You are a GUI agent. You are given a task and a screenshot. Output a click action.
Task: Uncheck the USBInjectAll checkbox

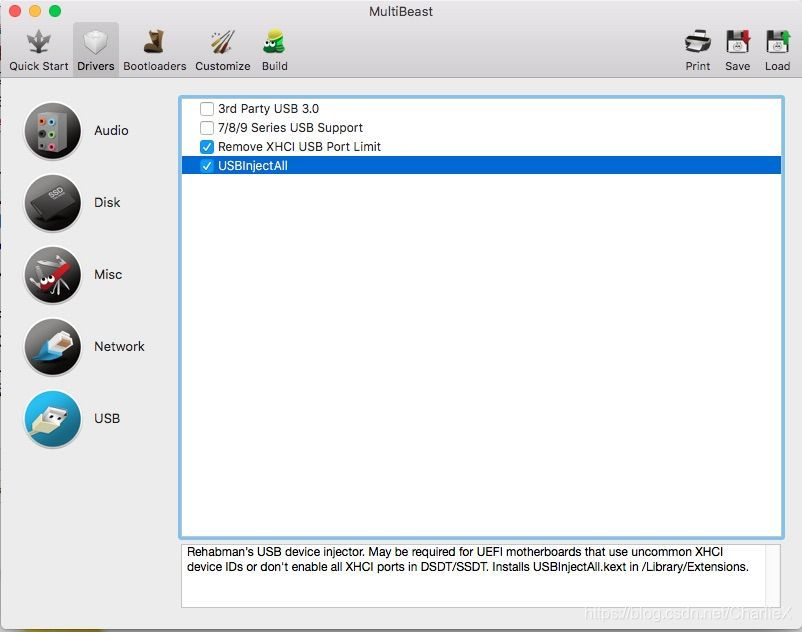point(207,166)
